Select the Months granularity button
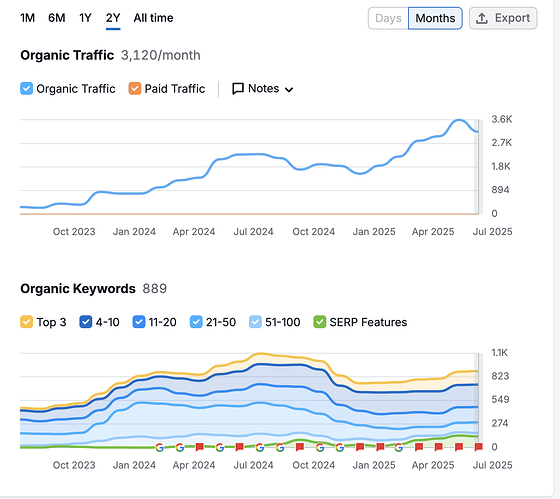 click(435, 18)
